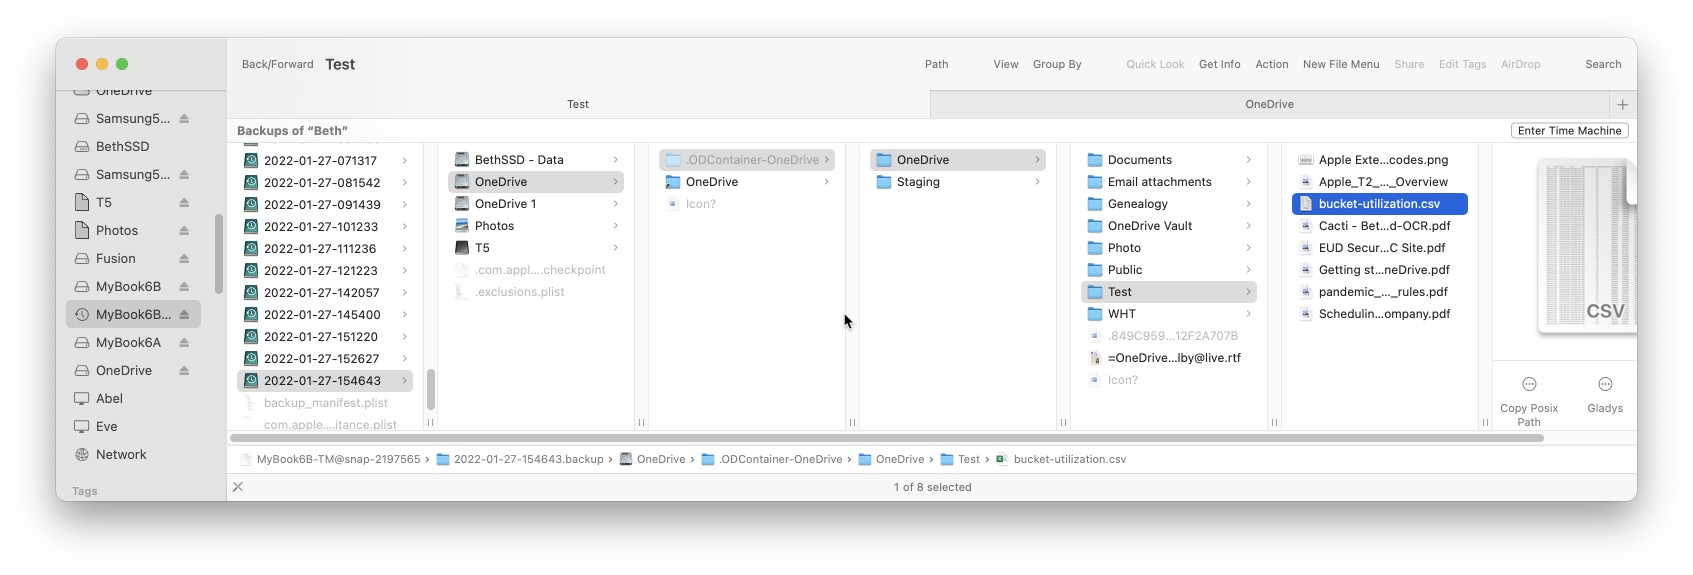Image resolution: width=1693 pixels, height=575 pixels.
Task: Close the path bar with the X icon
Action: [x=238, y=487]
